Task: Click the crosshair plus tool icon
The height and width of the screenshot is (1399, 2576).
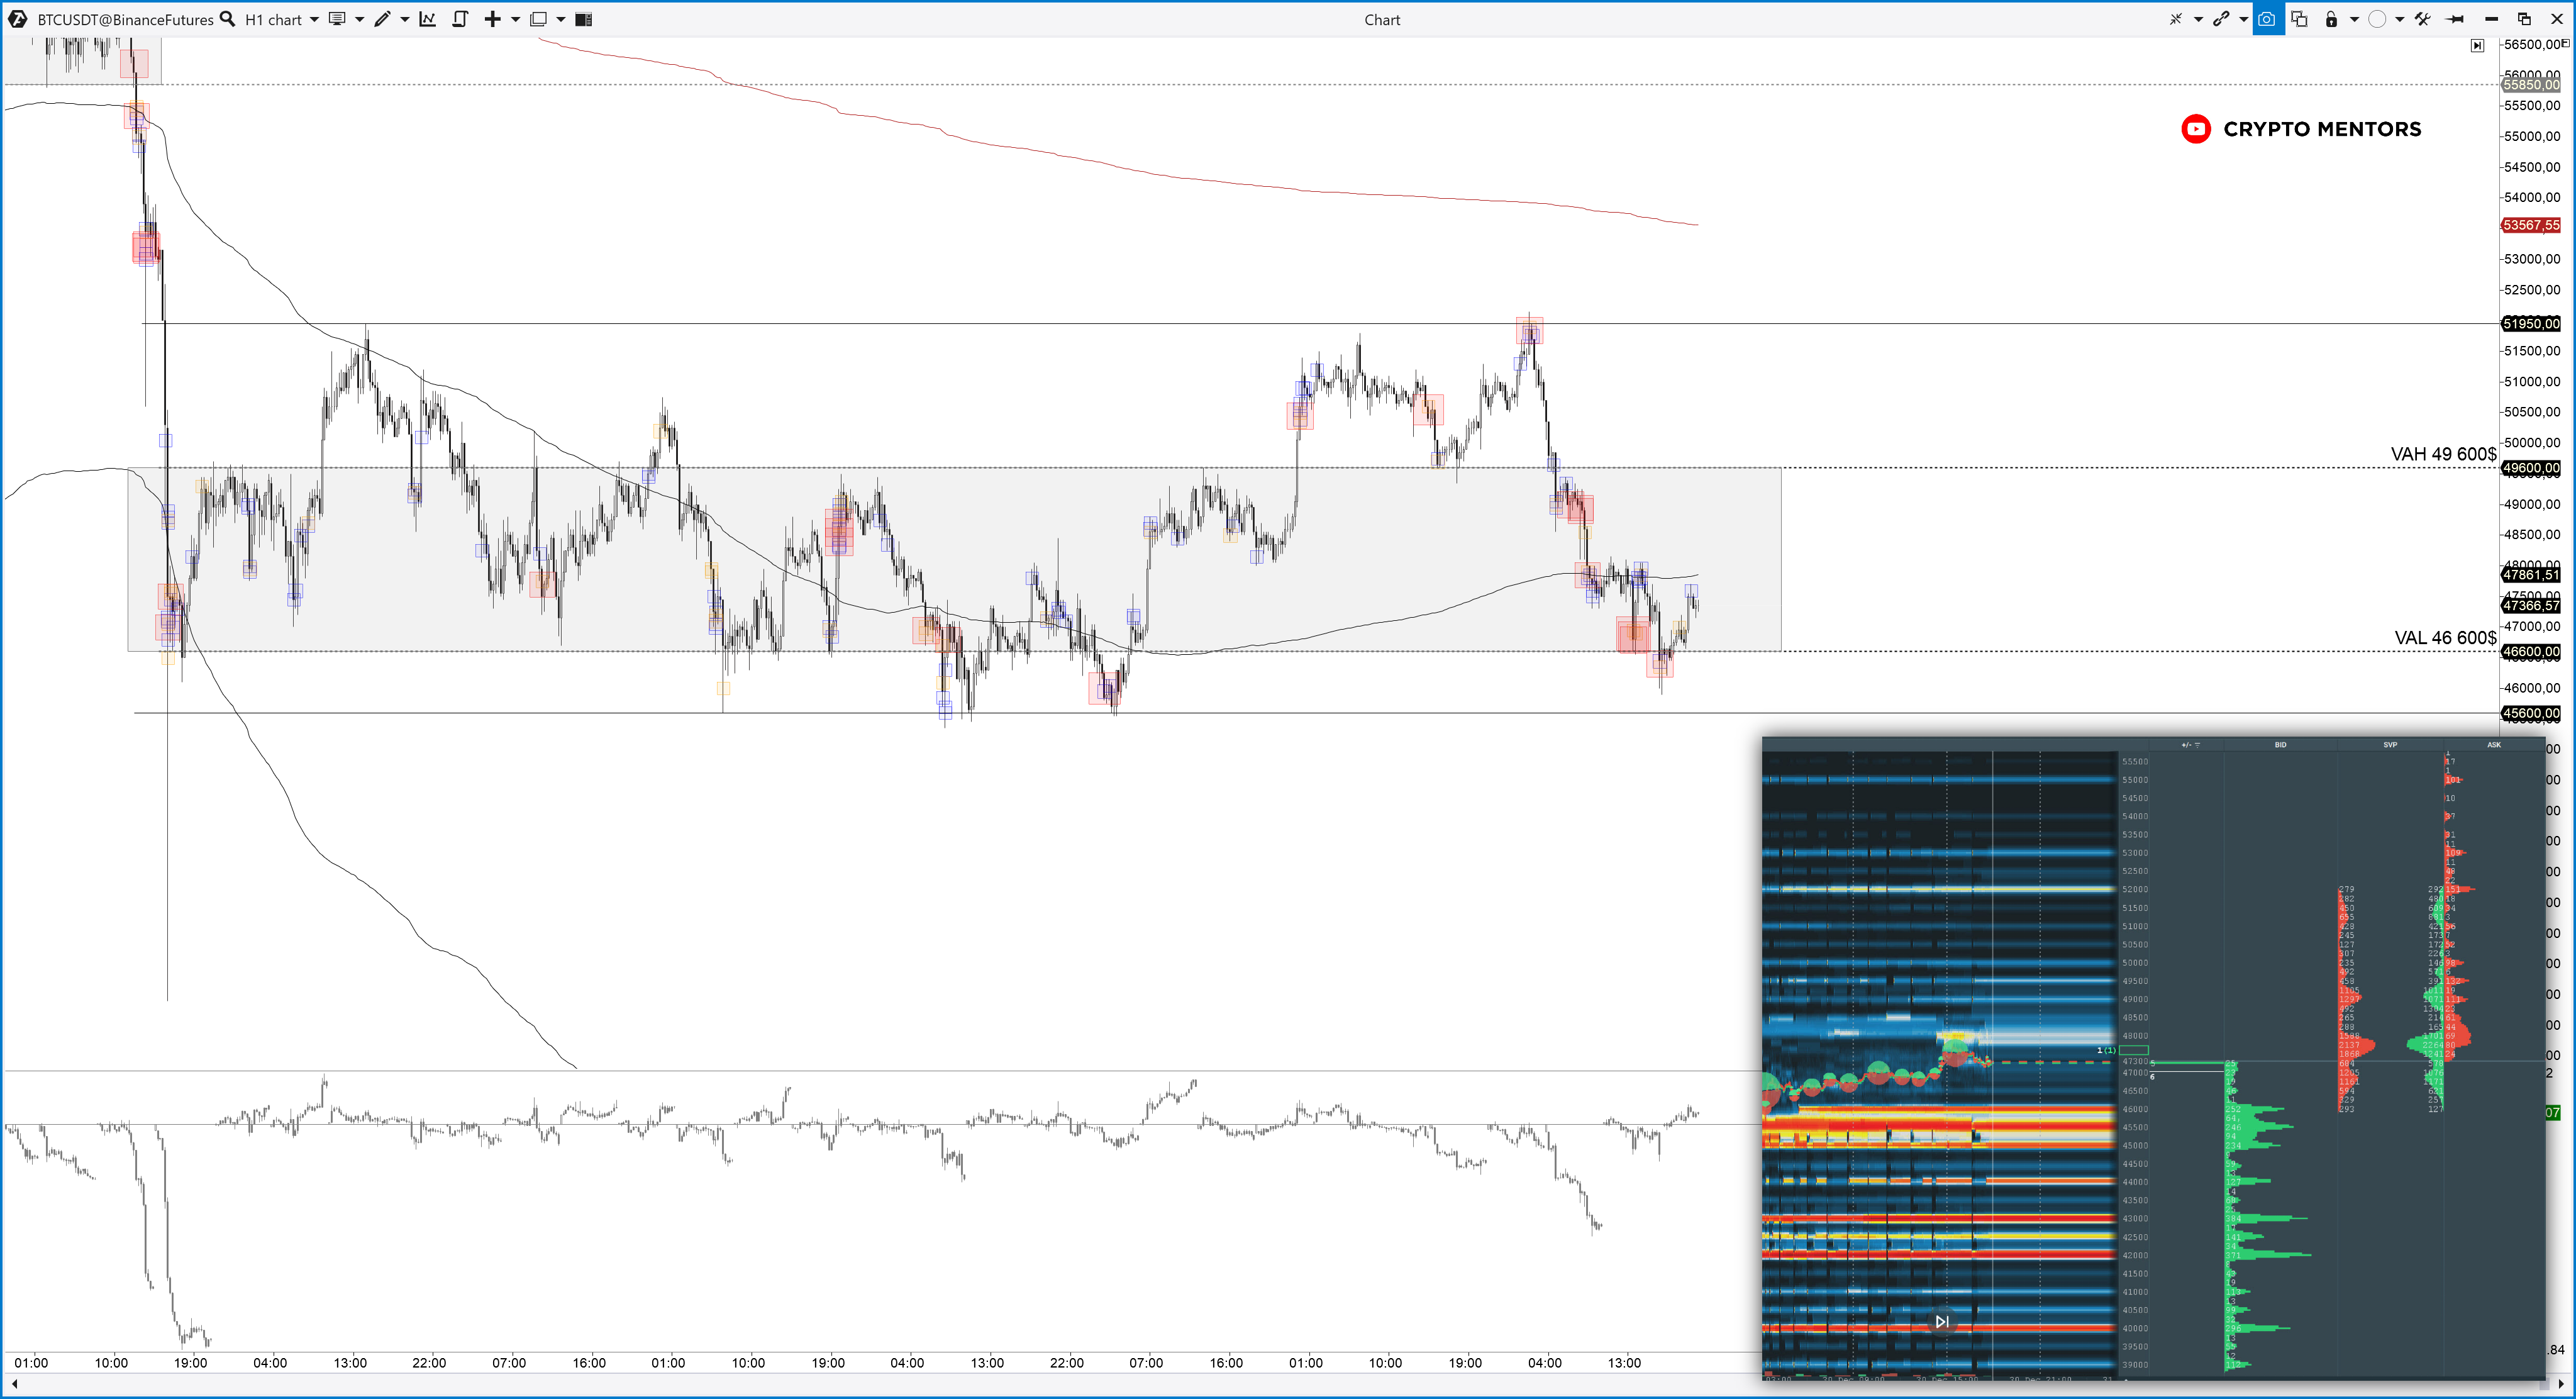Action: [x=491, y=19]
